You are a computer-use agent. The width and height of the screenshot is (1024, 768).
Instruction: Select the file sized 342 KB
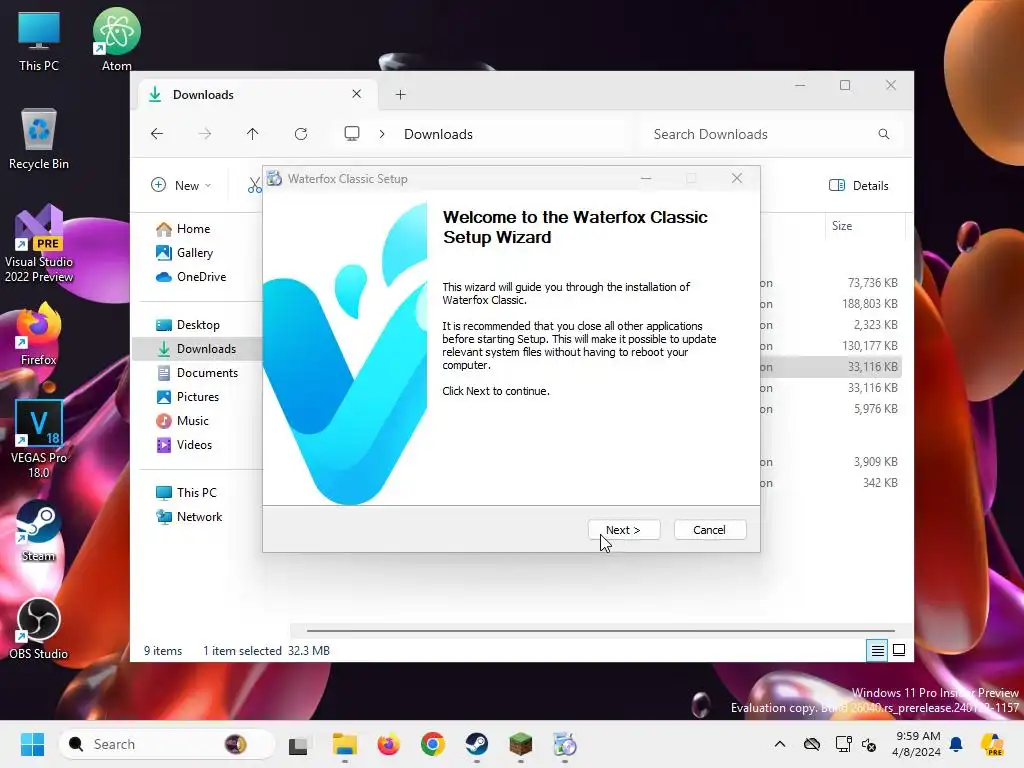(x=880, y=483)
